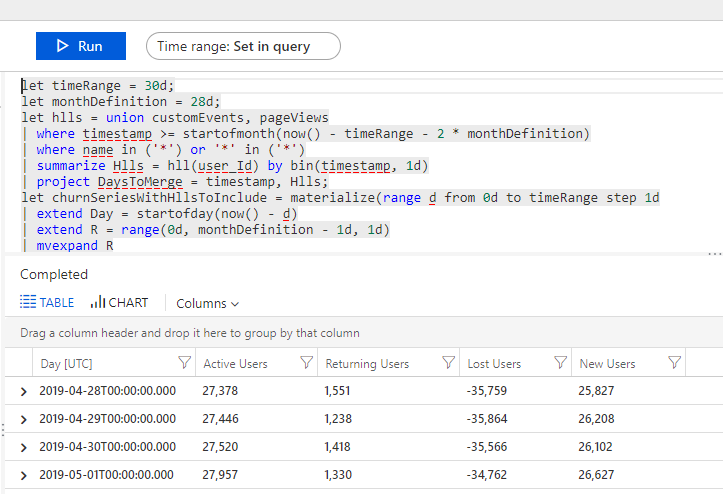
Task: Expand the 2019-04-28 result row
Action: tap(24, 392)
